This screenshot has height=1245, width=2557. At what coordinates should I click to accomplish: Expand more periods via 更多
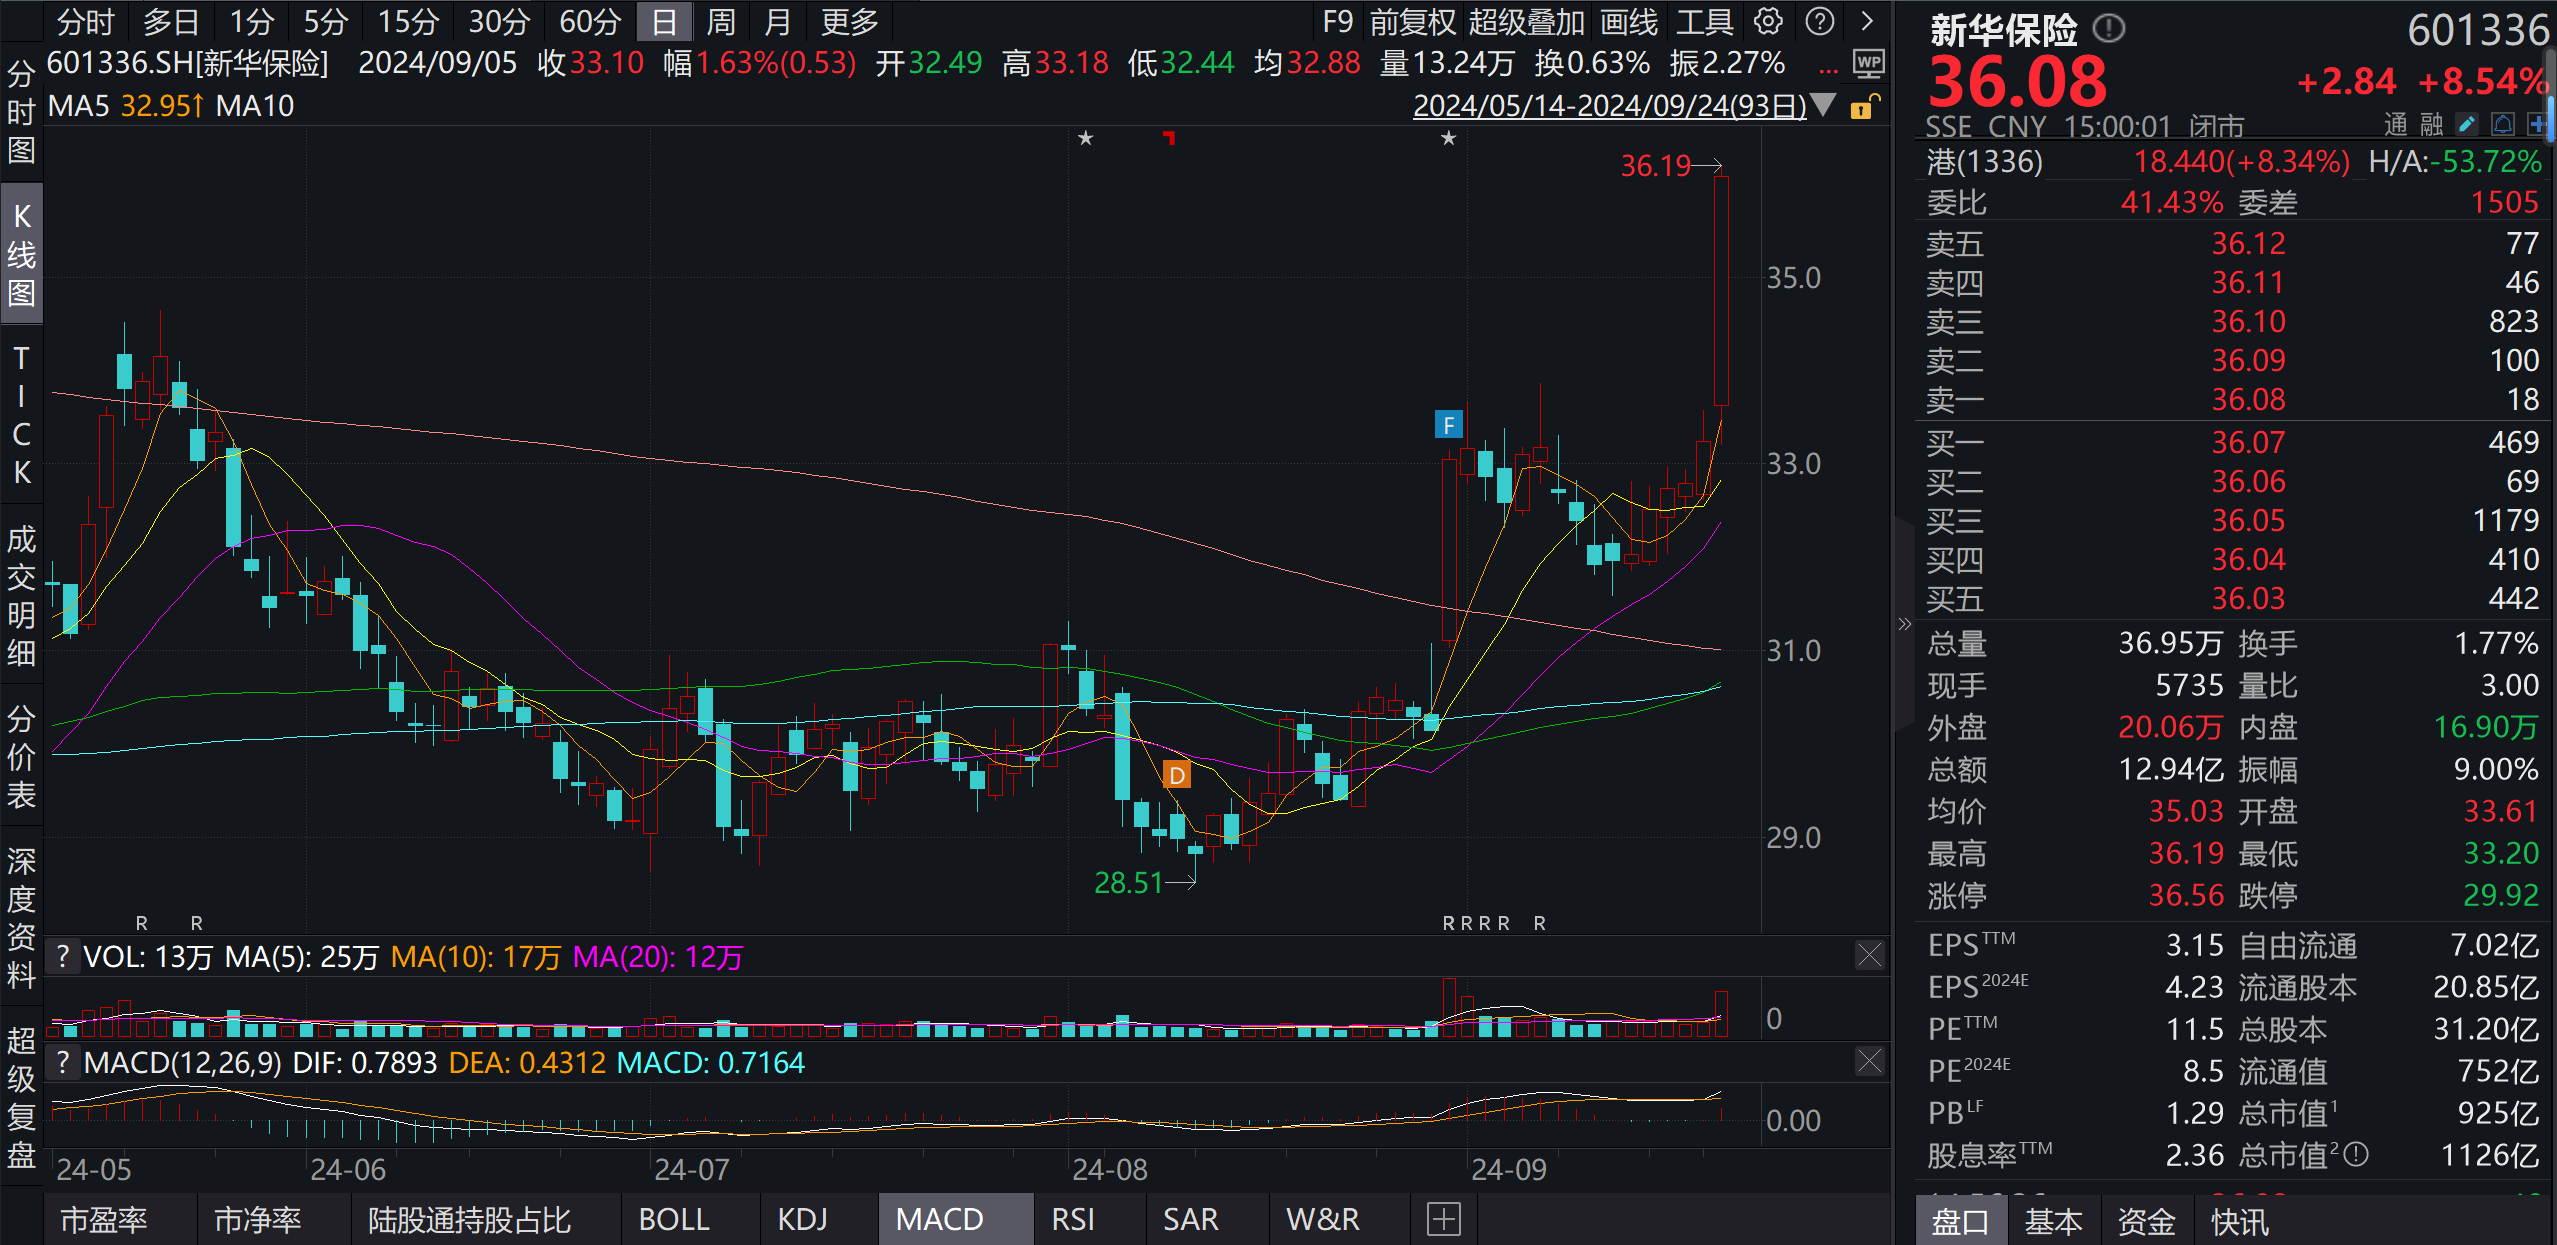click(x=849, y=21)
